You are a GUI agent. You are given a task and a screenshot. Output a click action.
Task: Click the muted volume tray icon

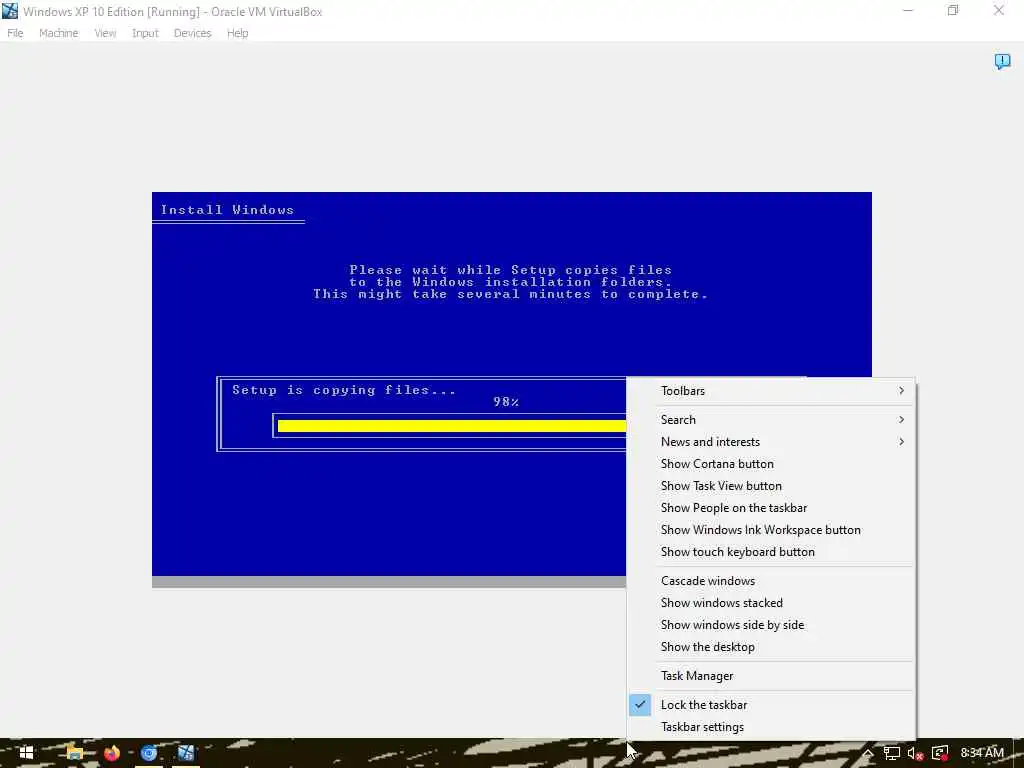tap(915, 753)
